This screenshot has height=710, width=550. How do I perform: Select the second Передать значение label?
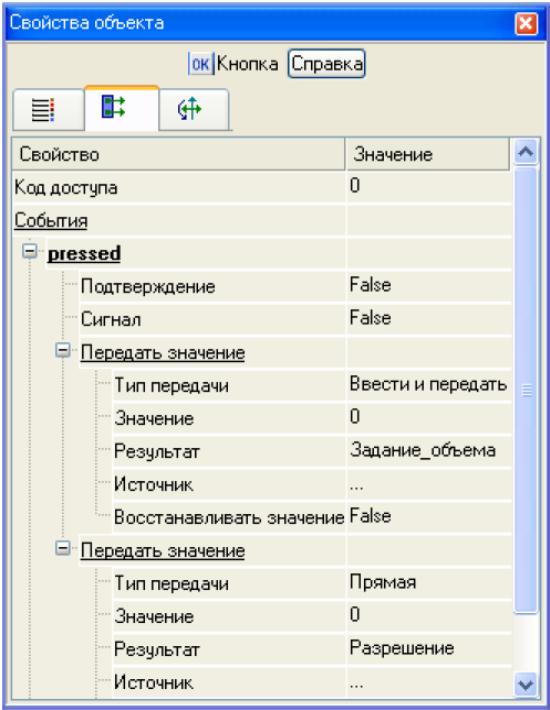click(x=163, y=551)
